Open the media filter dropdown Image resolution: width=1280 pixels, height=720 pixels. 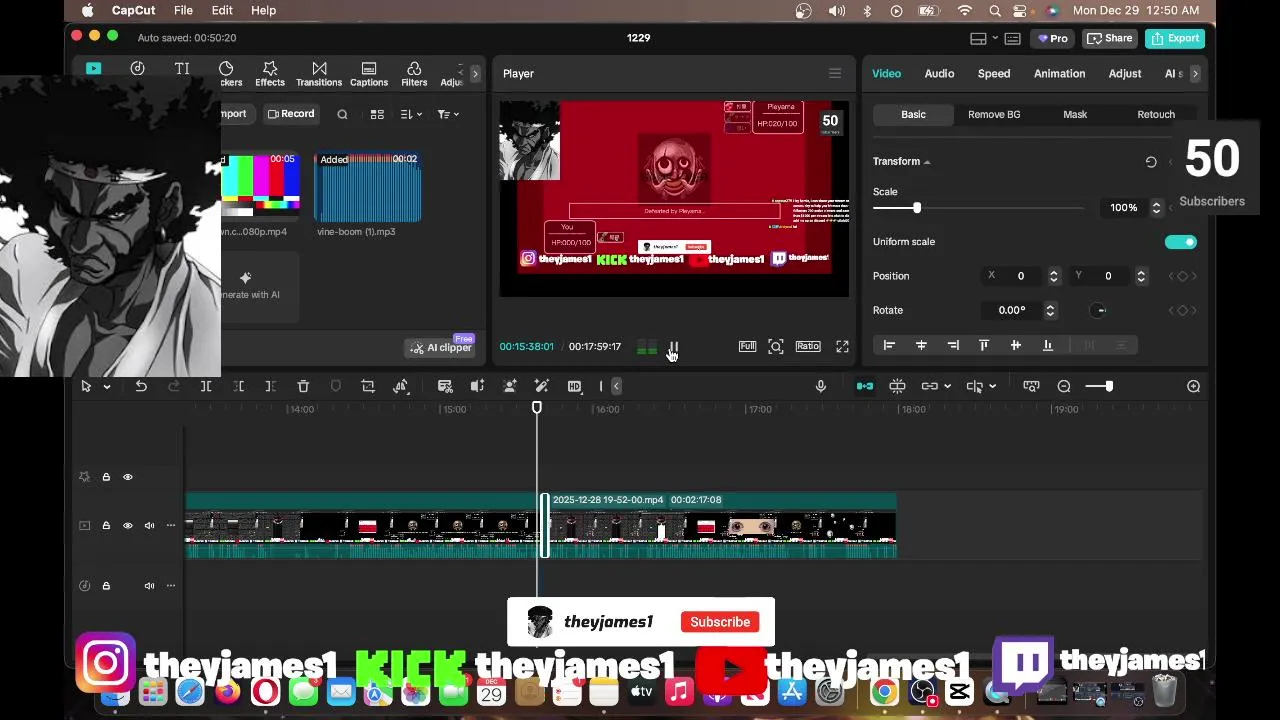tap(447, 114)
